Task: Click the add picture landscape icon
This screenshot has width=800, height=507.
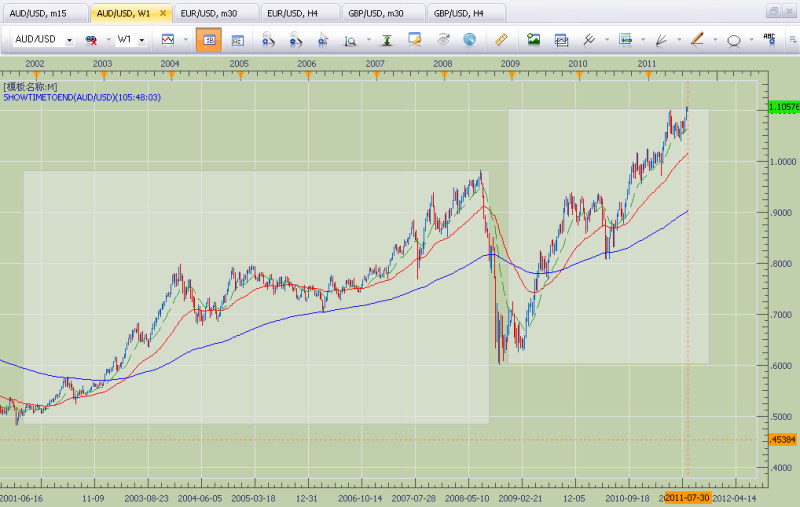Action: click(x=534, y=39)
